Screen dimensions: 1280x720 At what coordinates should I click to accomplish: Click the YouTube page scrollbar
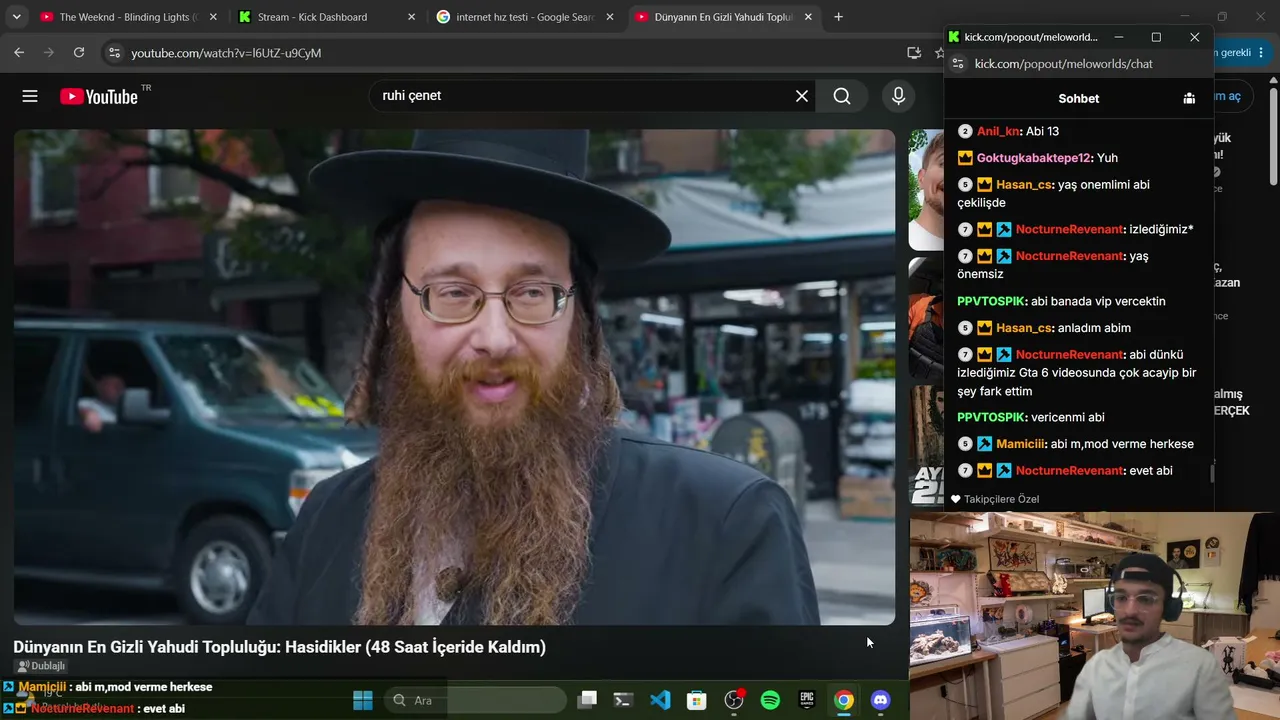pyautogui.click(x=1273, y=135)
